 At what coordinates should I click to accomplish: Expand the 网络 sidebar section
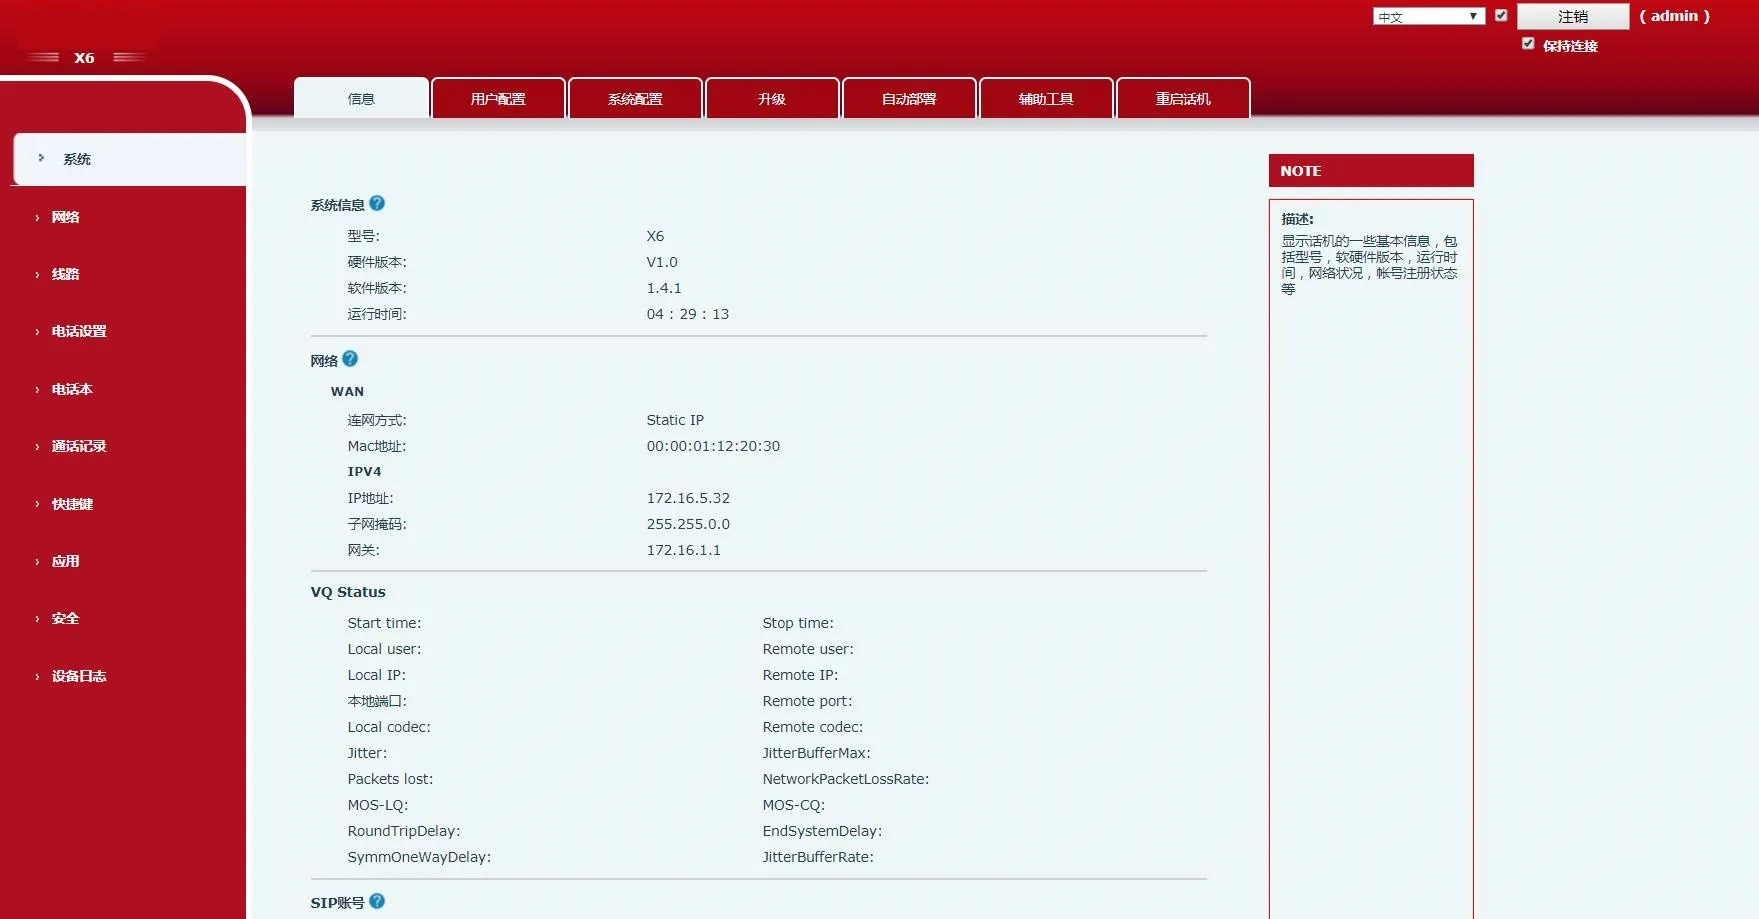(64, 216)
